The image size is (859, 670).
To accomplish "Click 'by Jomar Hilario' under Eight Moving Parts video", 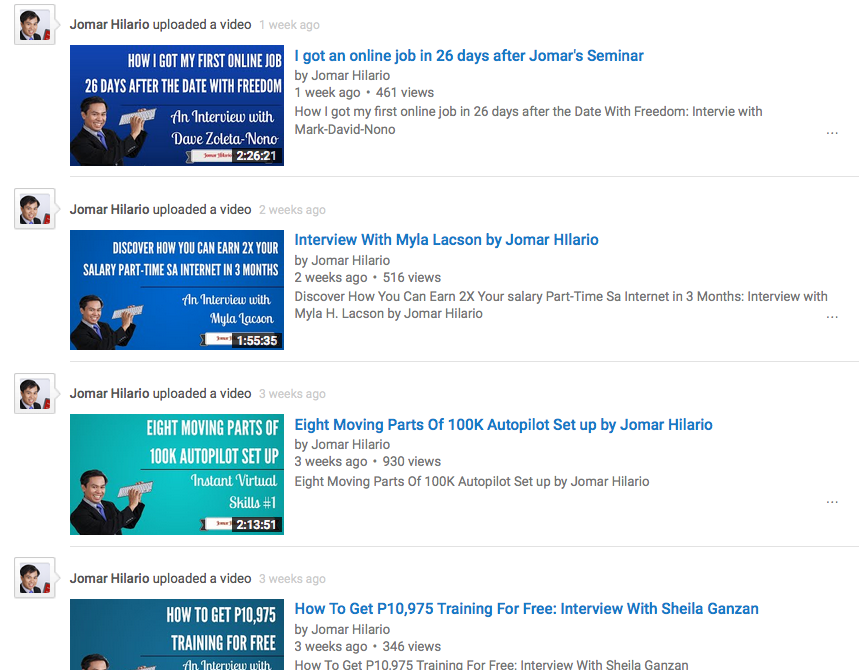I will (x=342, y=444).
